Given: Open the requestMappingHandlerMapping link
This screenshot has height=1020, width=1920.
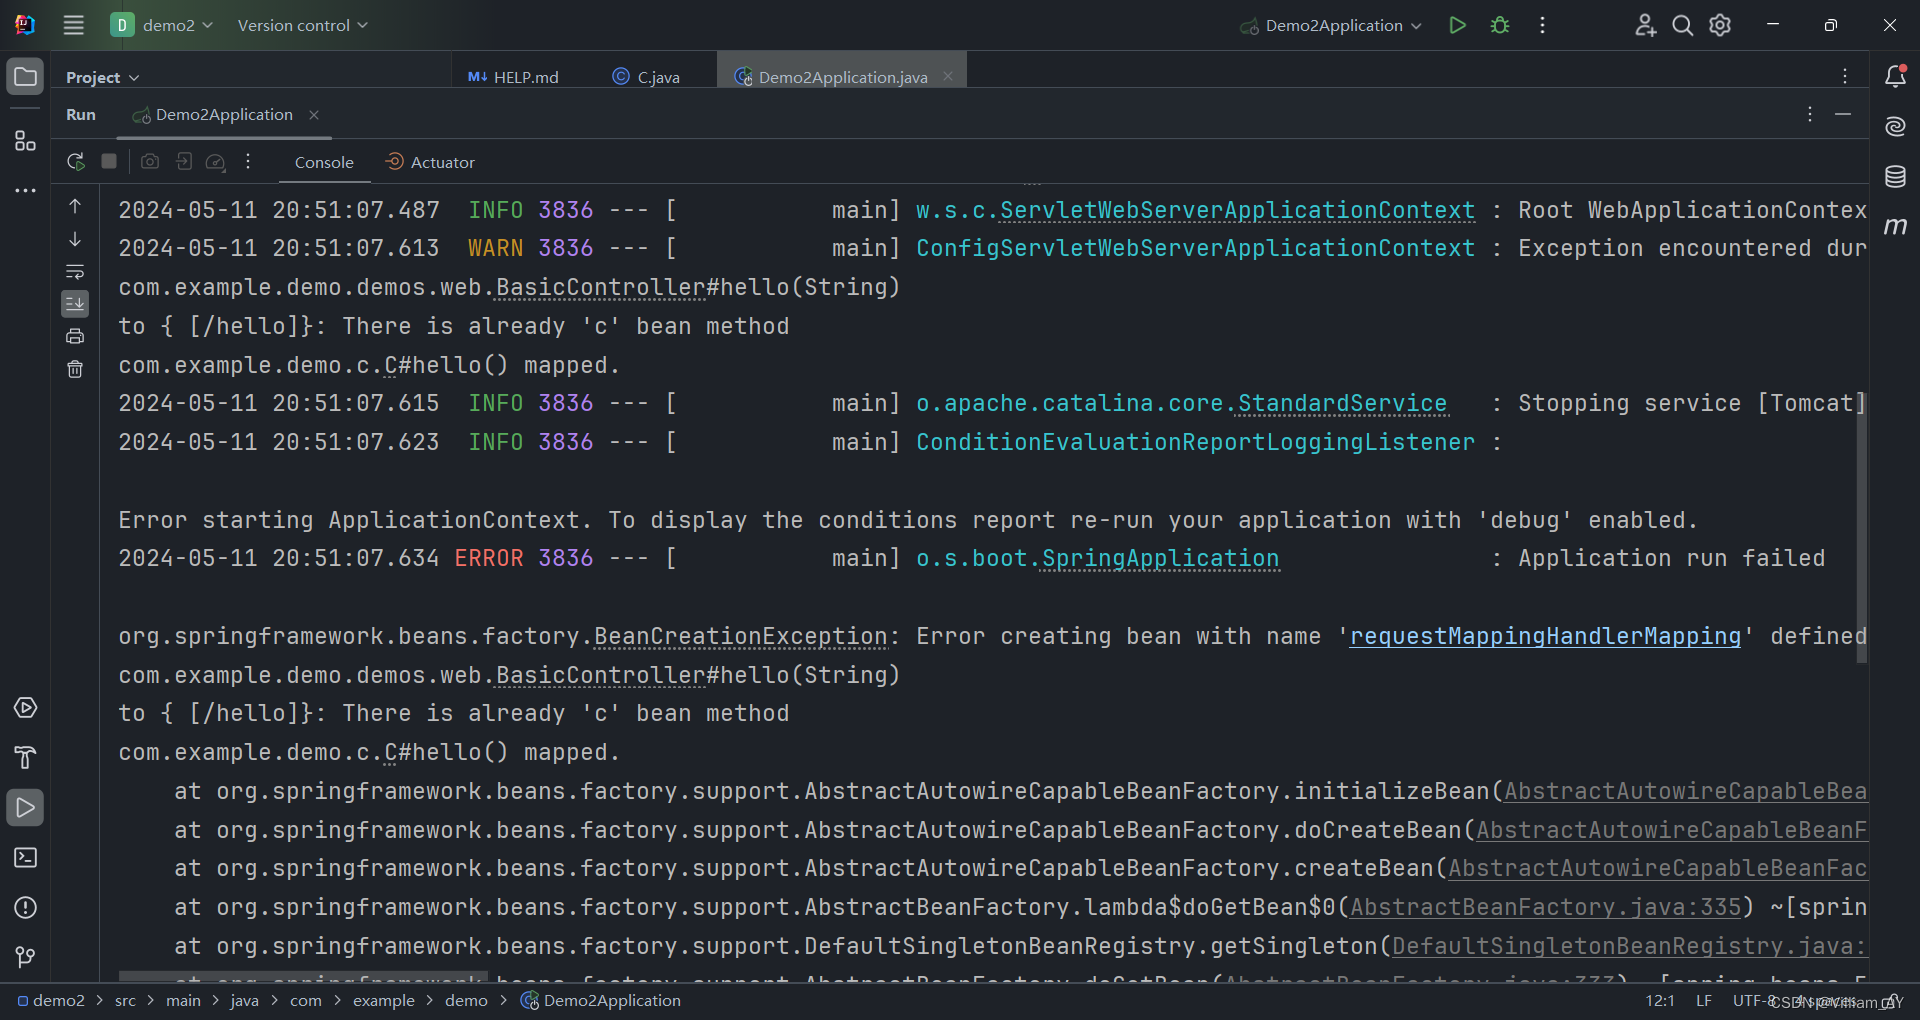Looking at the screenshot, I should click(1545, 637).
